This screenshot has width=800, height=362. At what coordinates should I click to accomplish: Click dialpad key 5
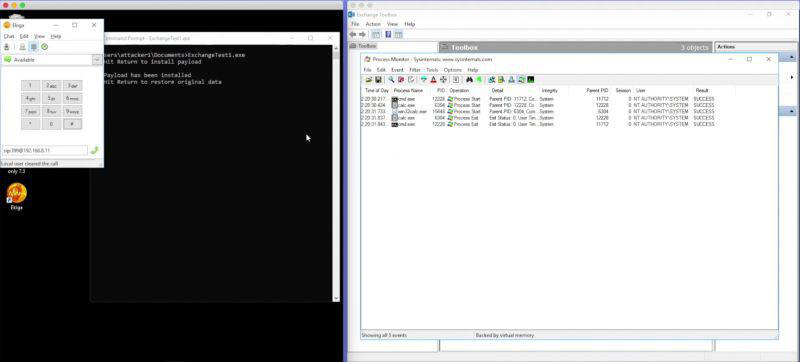(x=51, y=98)
